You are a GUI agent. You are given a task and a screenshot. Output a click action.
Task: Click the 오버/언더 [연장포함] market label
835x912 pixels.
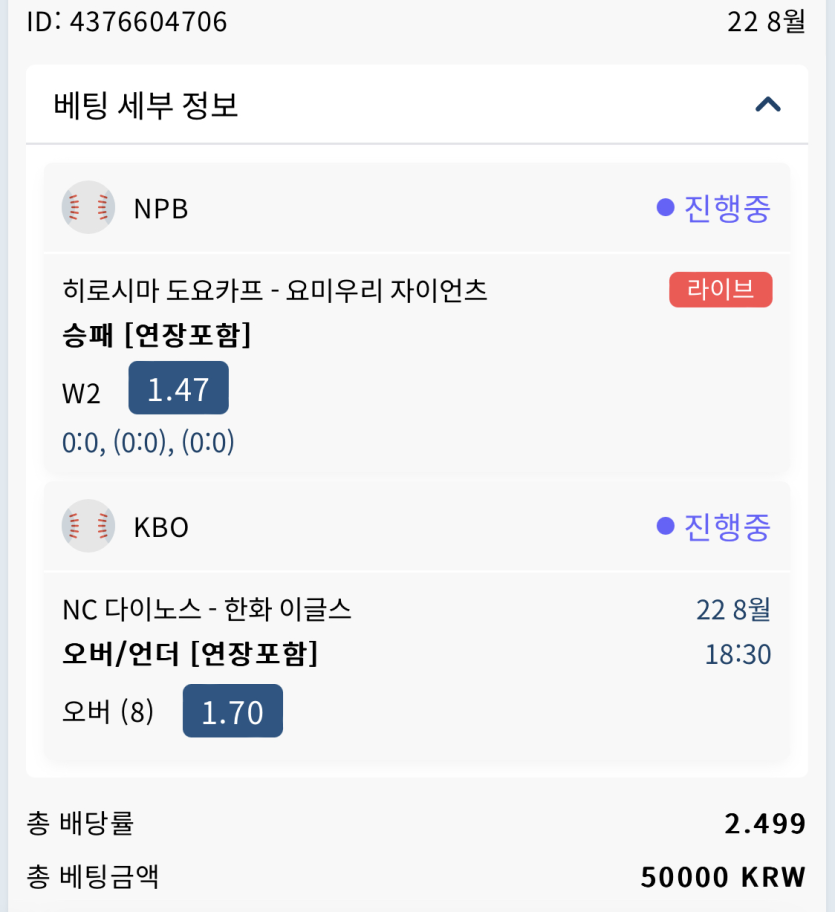click(x=190, y=654)
